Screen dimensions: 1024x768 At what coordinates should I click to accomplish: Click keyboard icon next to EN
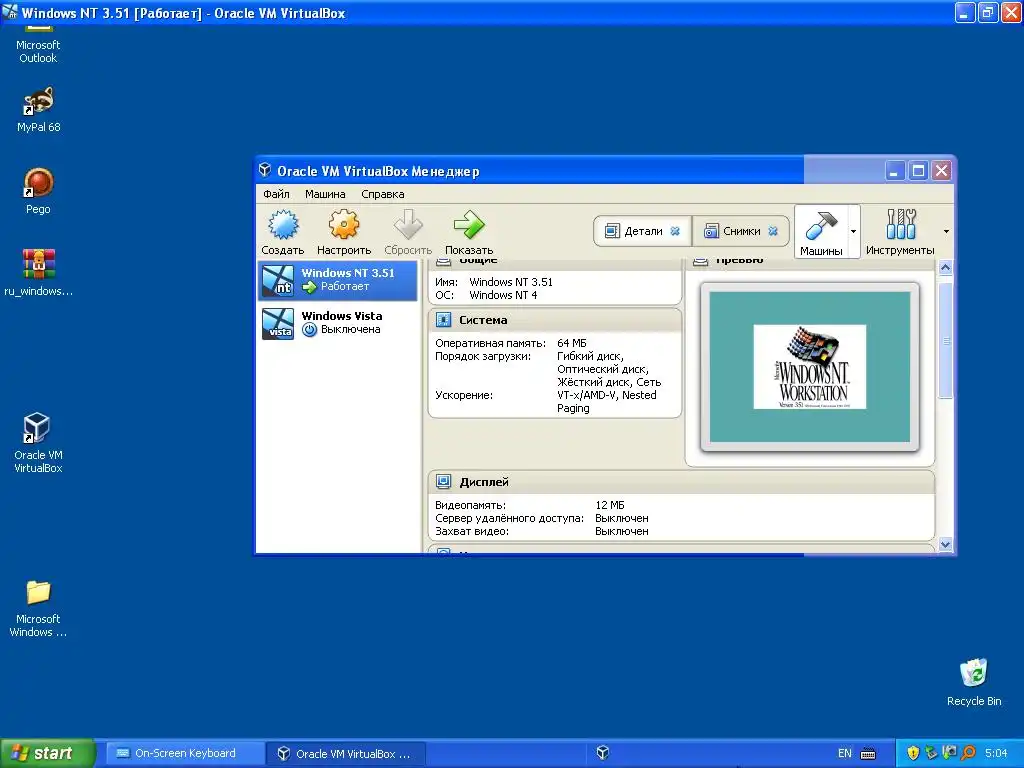tap(868, 754)
